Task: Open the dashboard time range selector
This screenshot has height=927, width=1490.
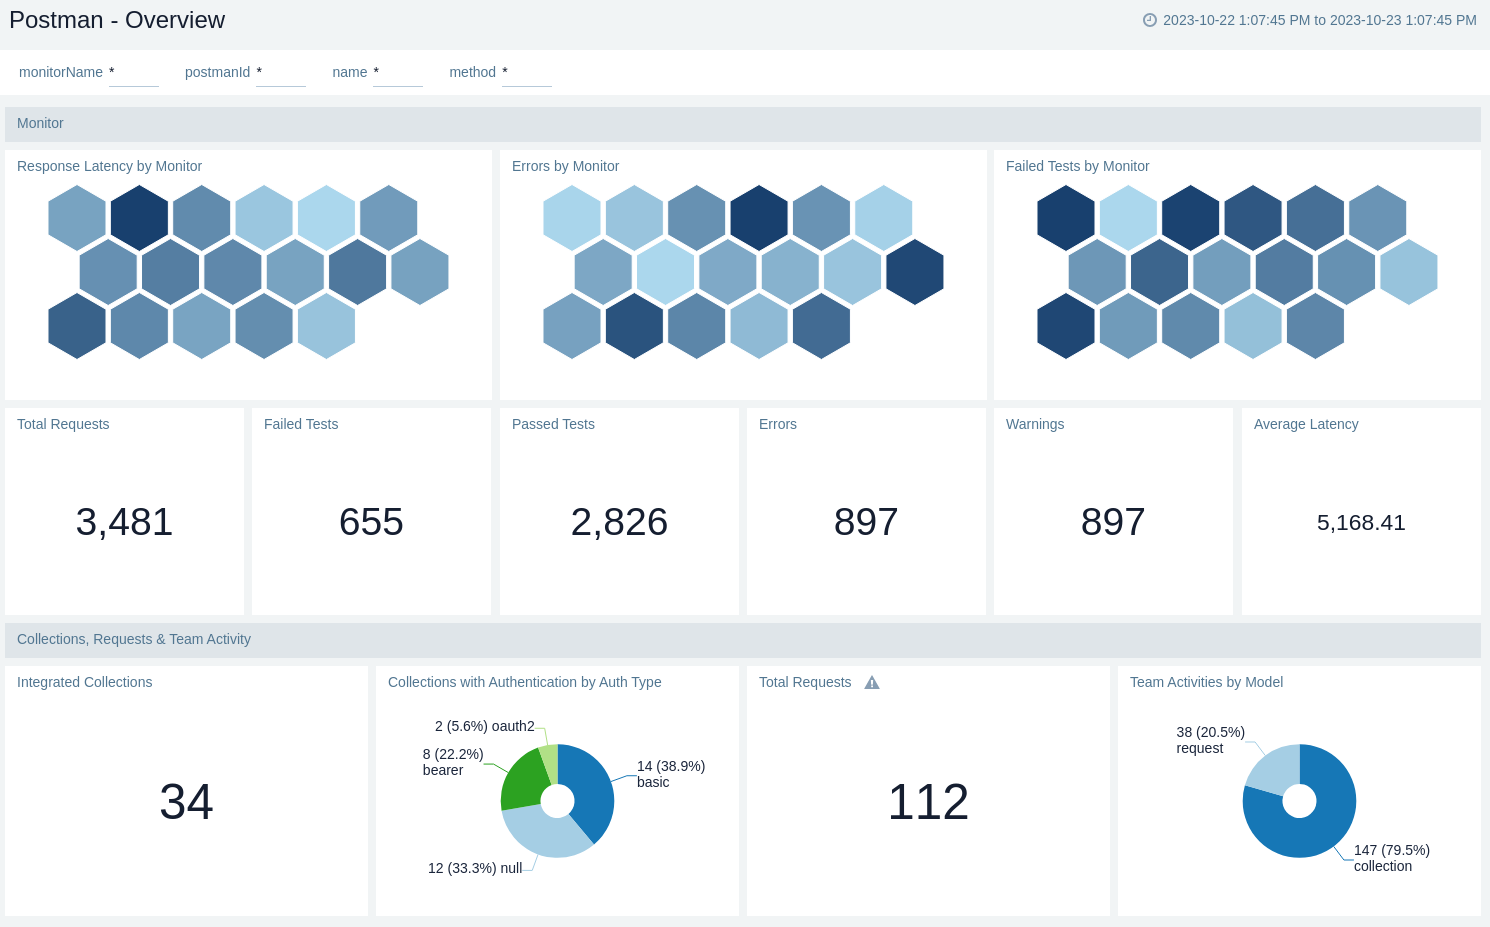Action: (x=1319, y=20)
